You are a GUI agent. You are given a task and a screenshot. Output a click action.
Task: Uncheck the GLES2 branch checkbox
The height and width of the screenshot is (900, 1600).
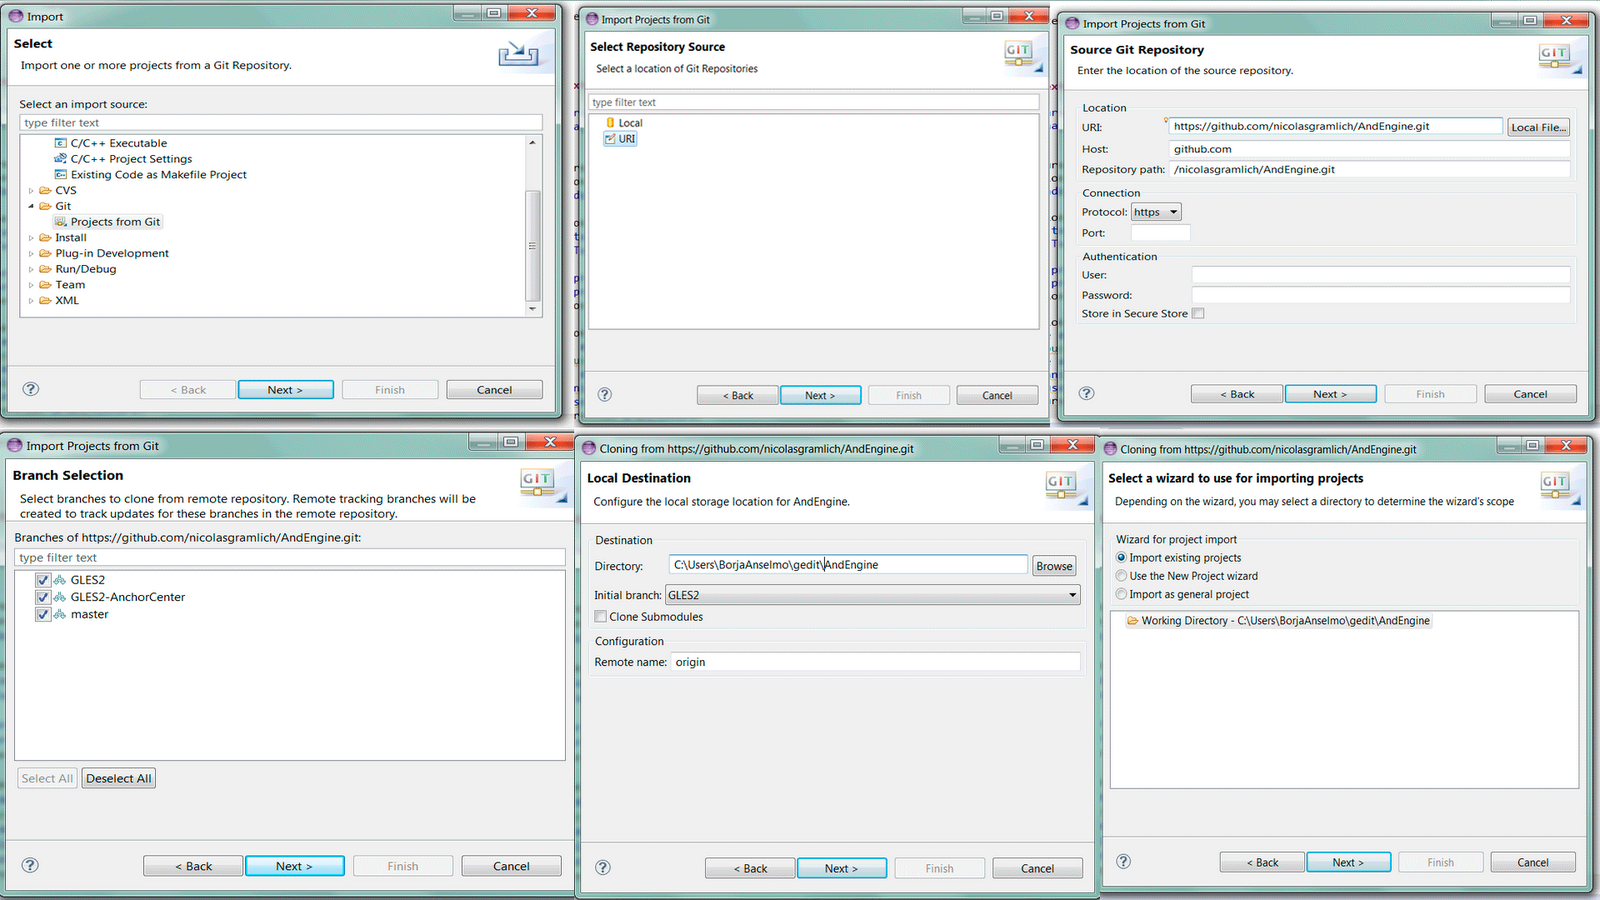pos(43,580)
